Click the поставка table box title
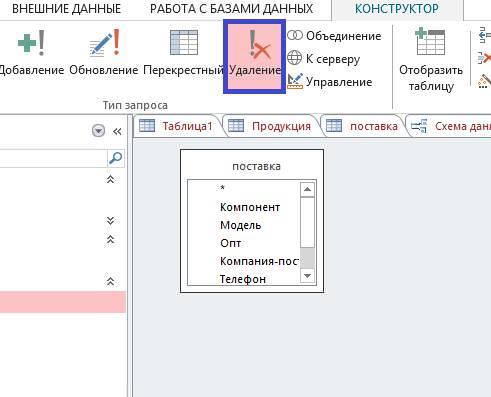Image resolution: width=491 pixels, height=397 pixels. [x=256, y=166]
